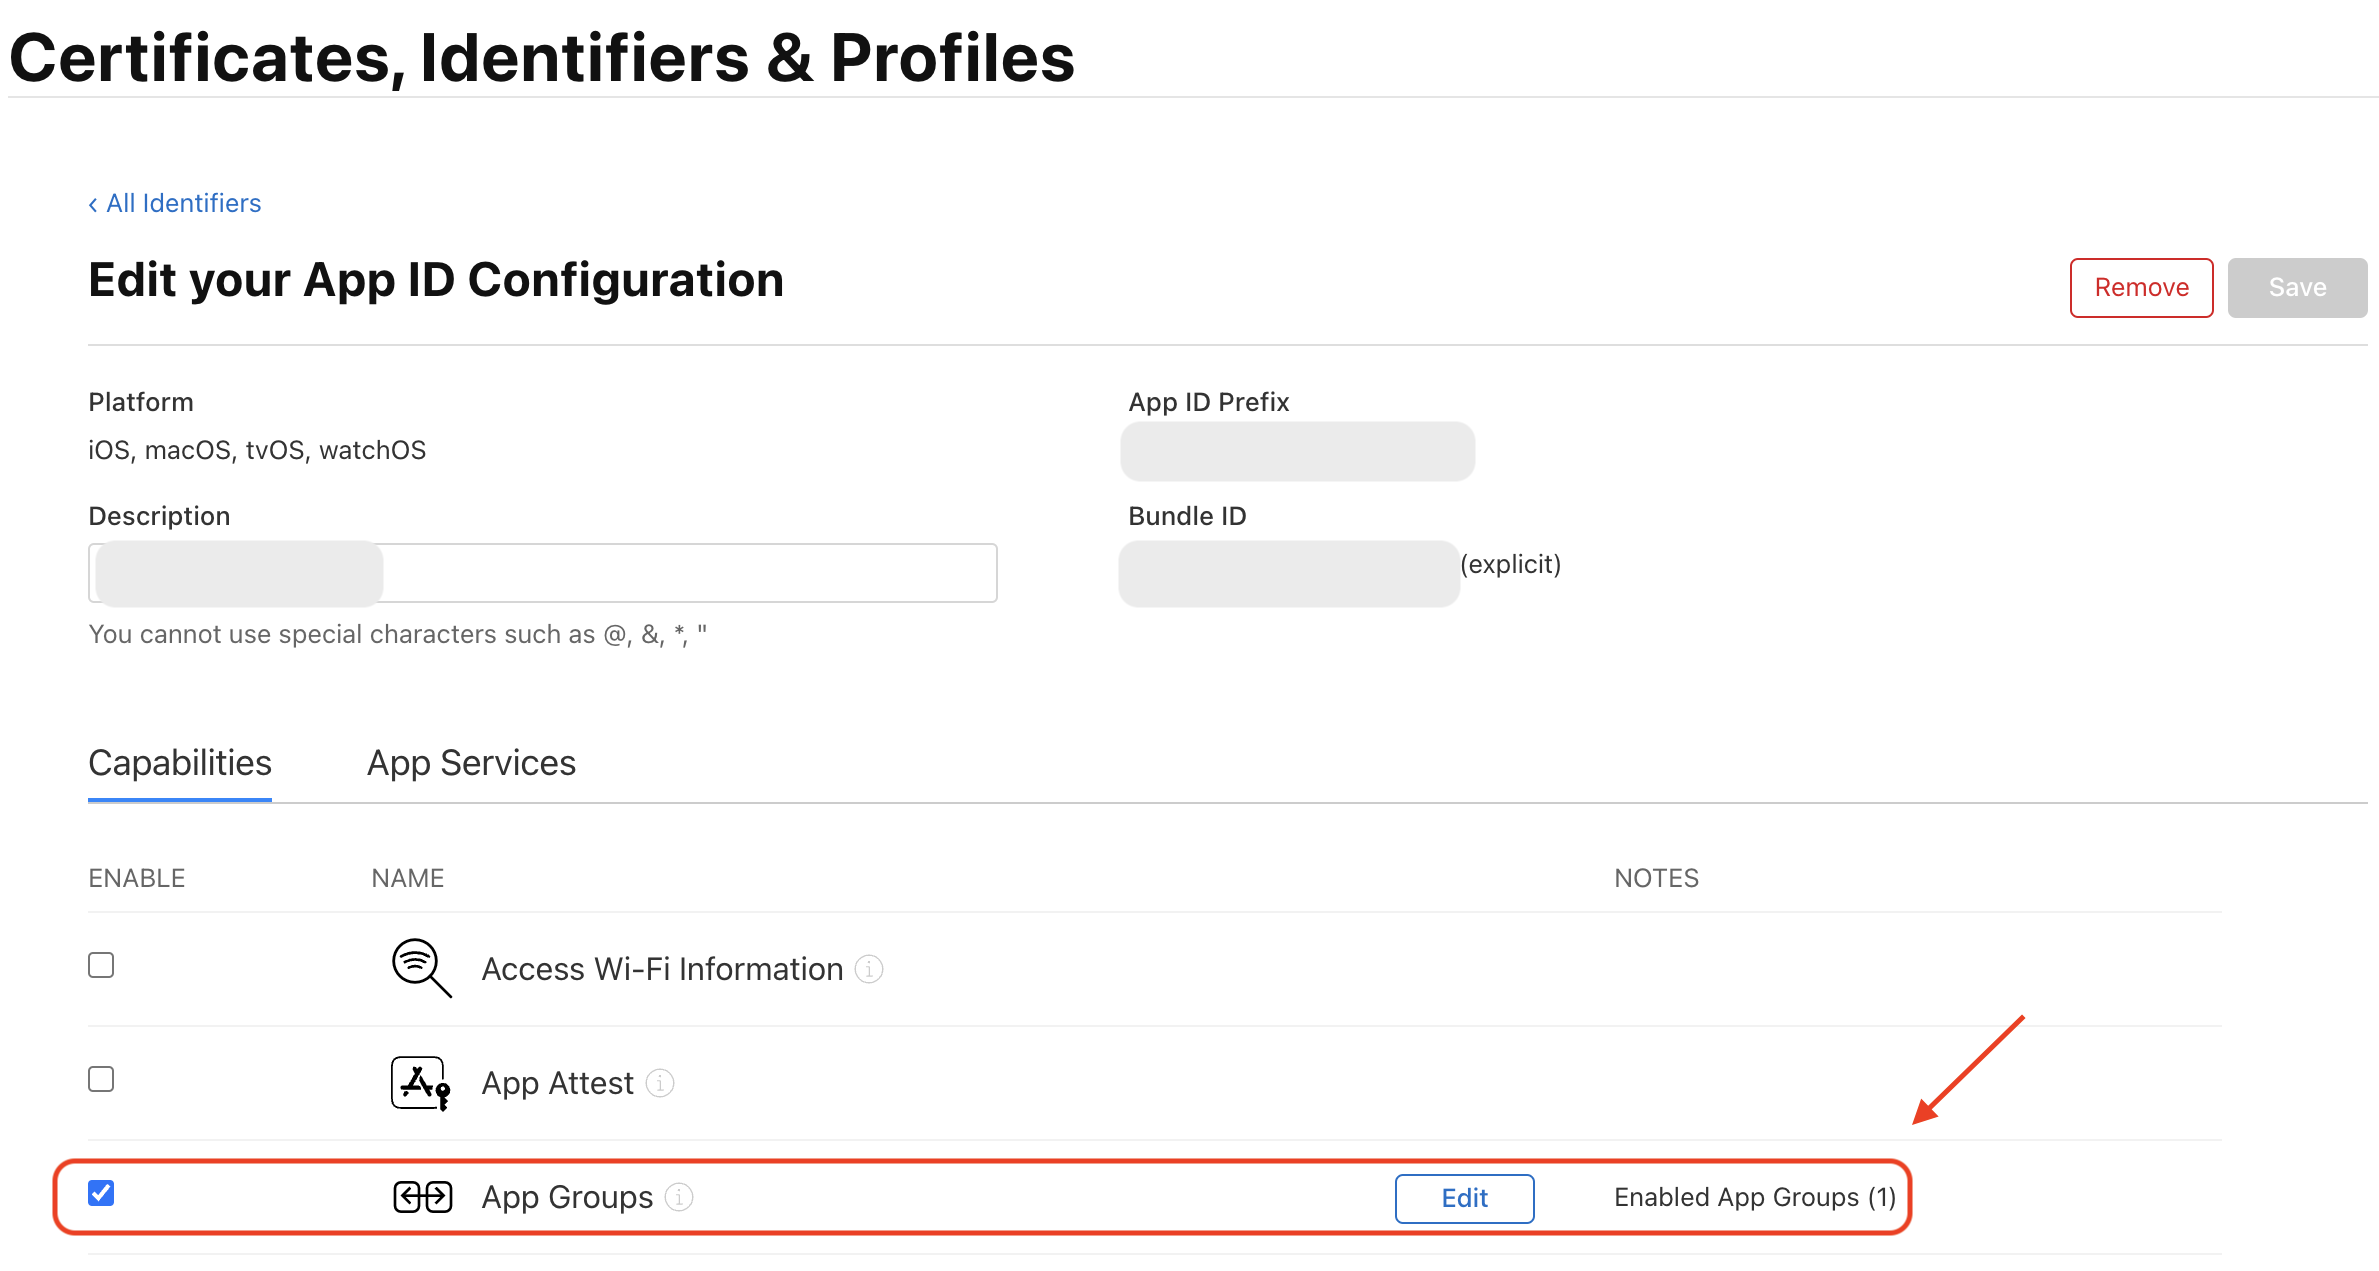
Task: Switch to the App Services tab
Action: click(471, 763)
